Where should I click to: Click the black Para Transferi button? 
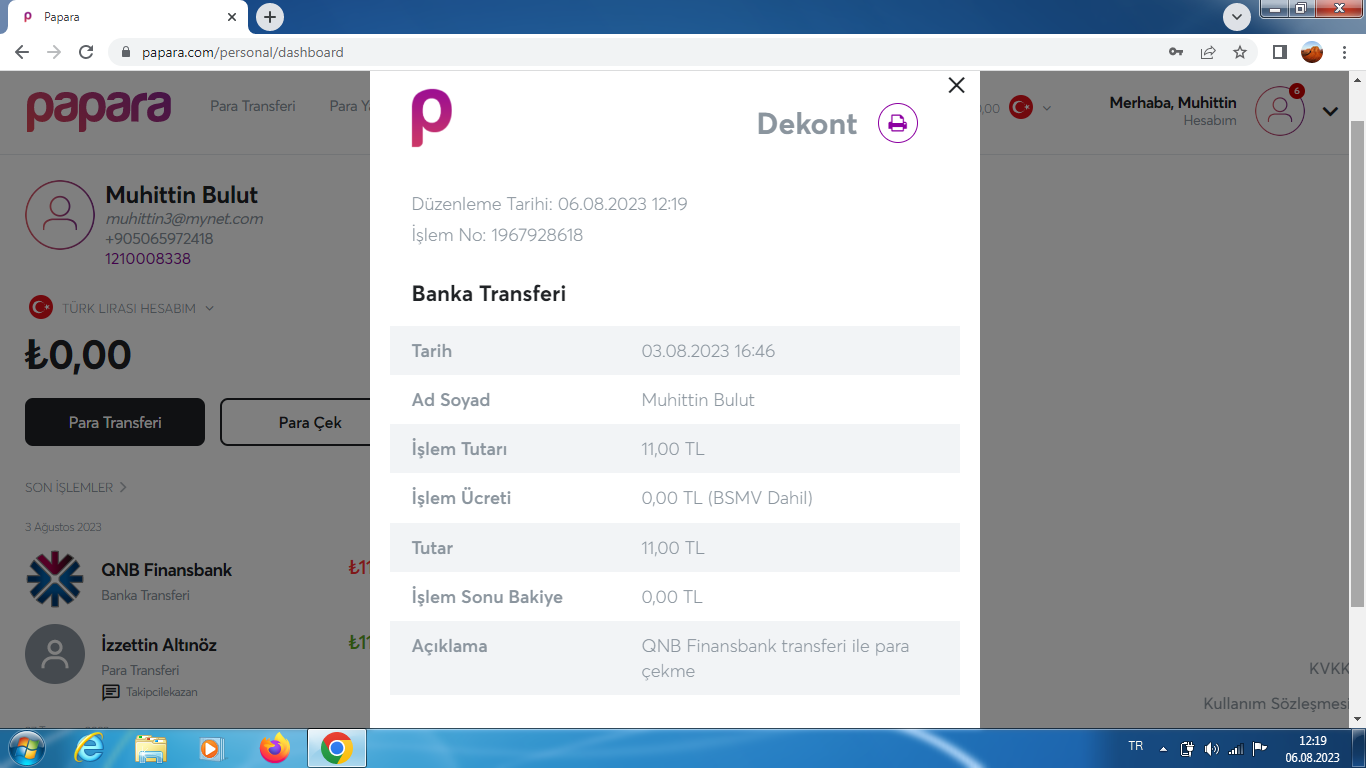[x=115, y=422]
